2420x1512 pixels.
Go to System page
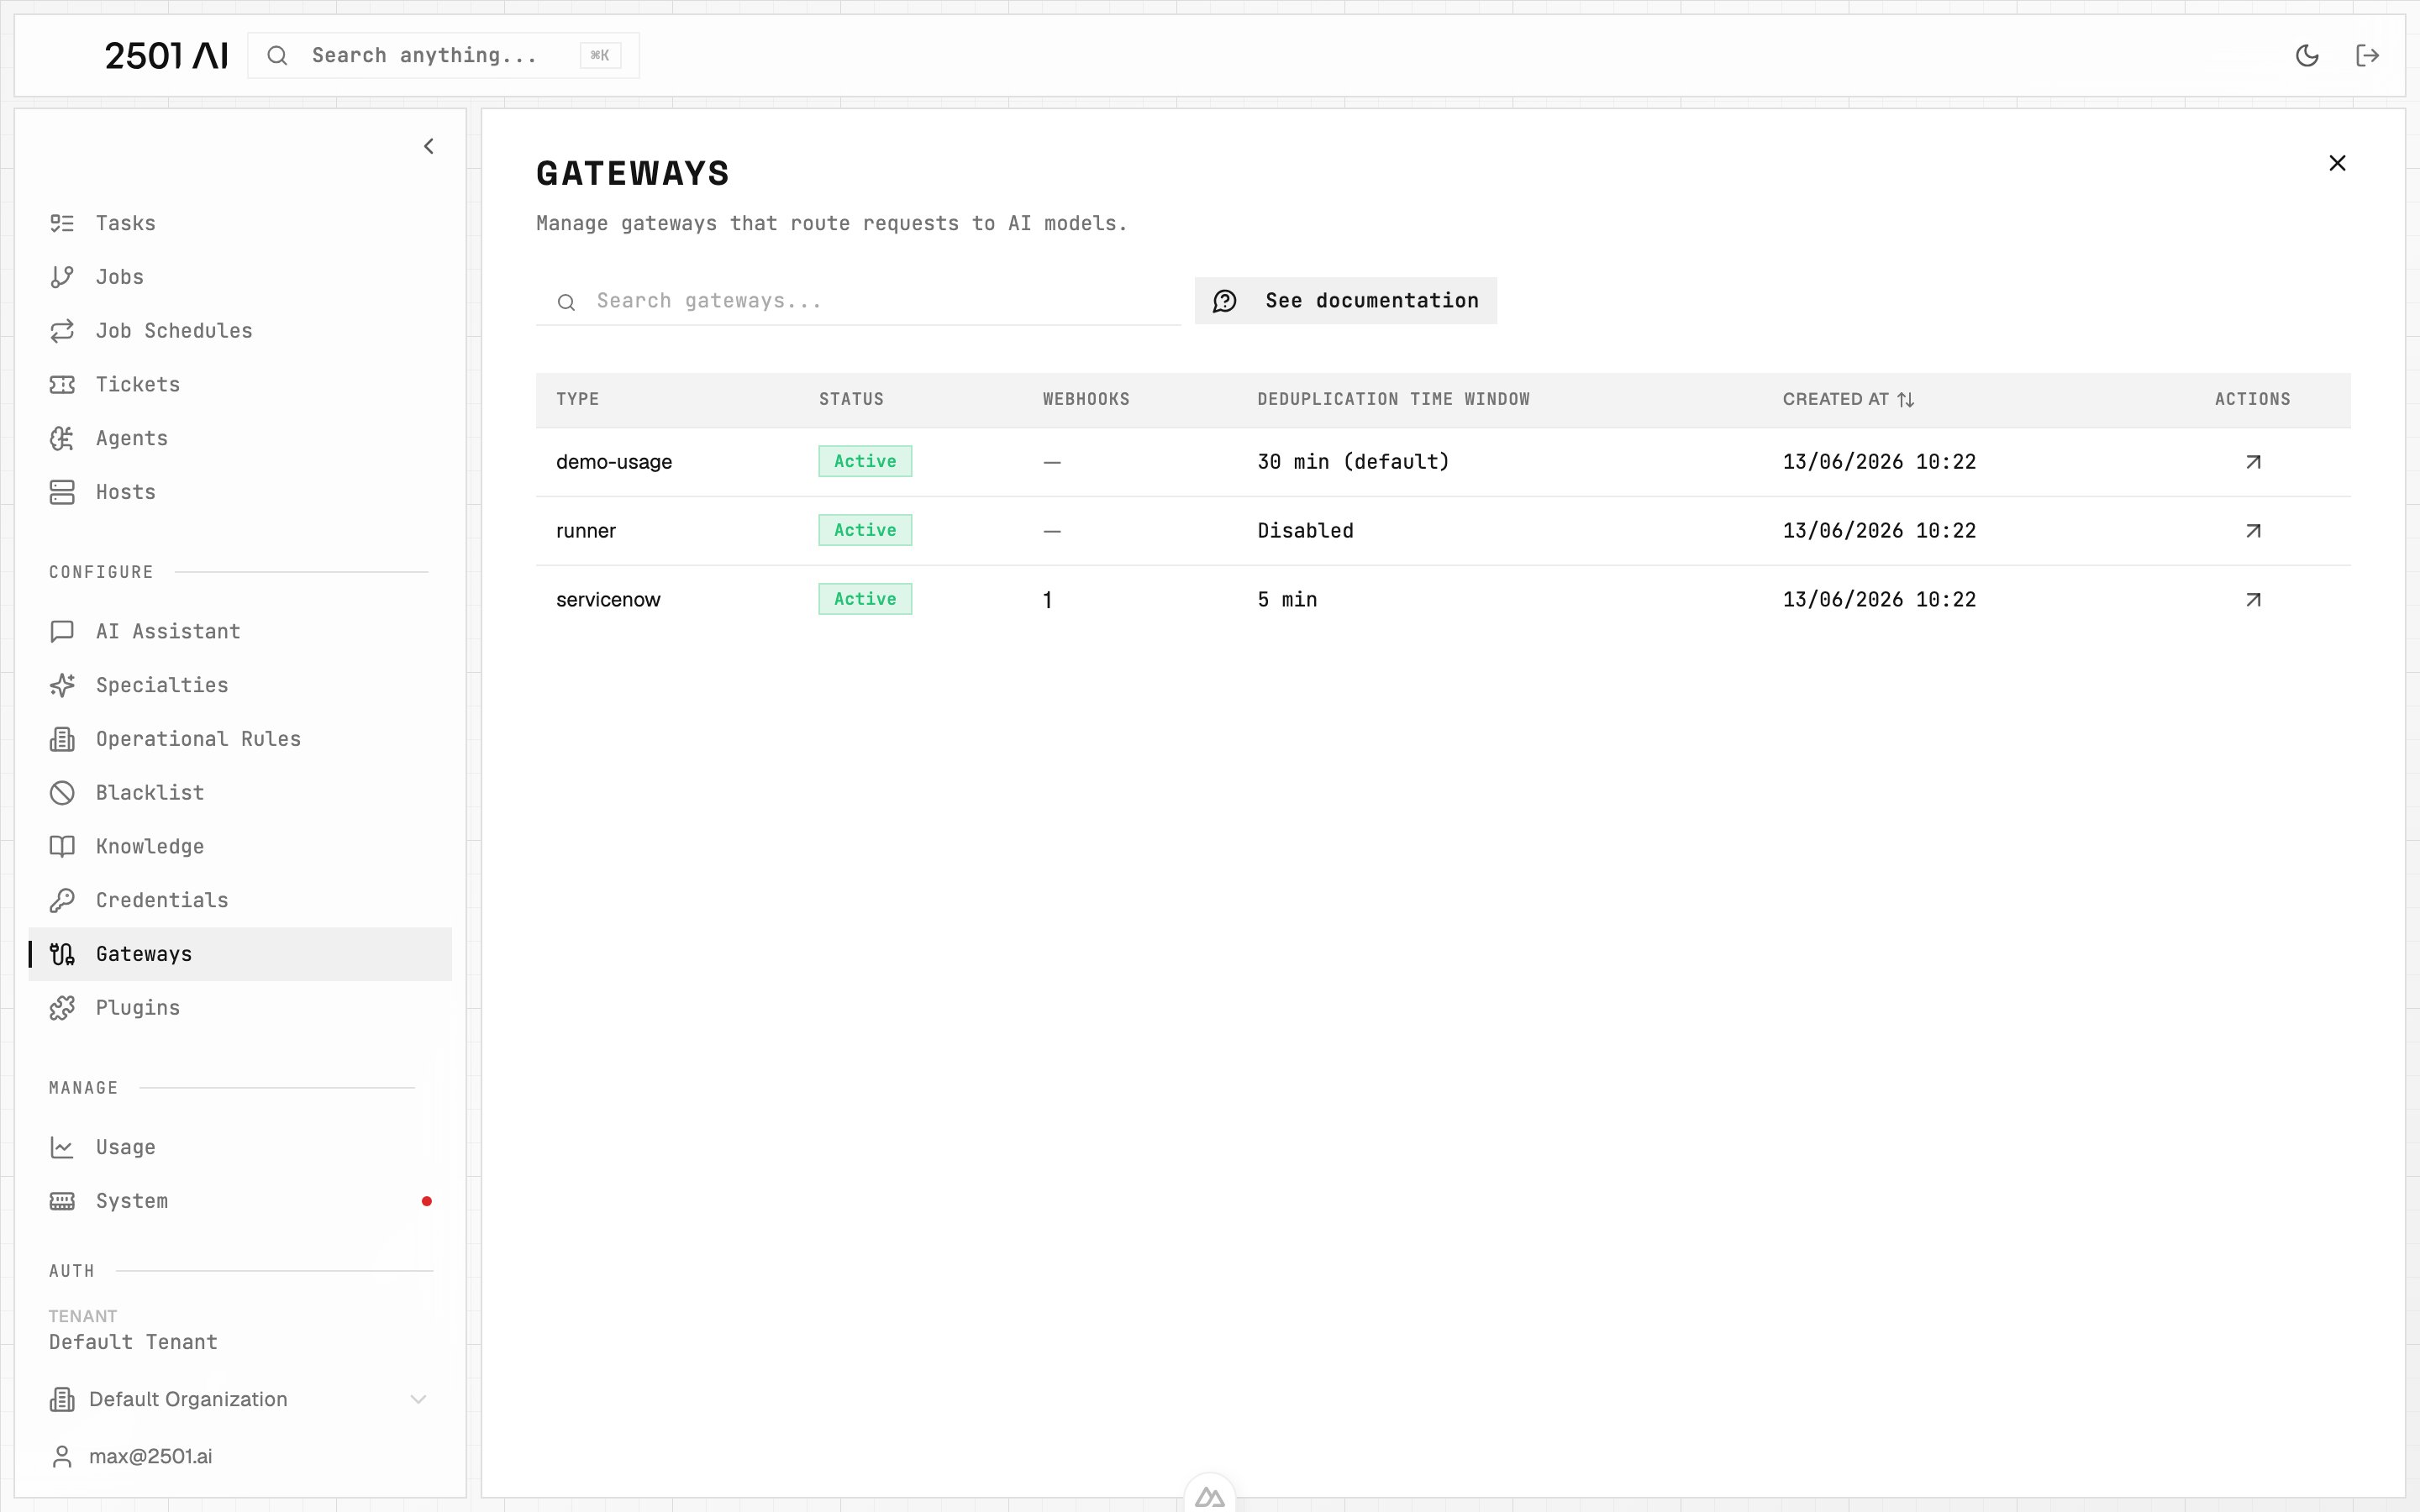pos(240,1201)
